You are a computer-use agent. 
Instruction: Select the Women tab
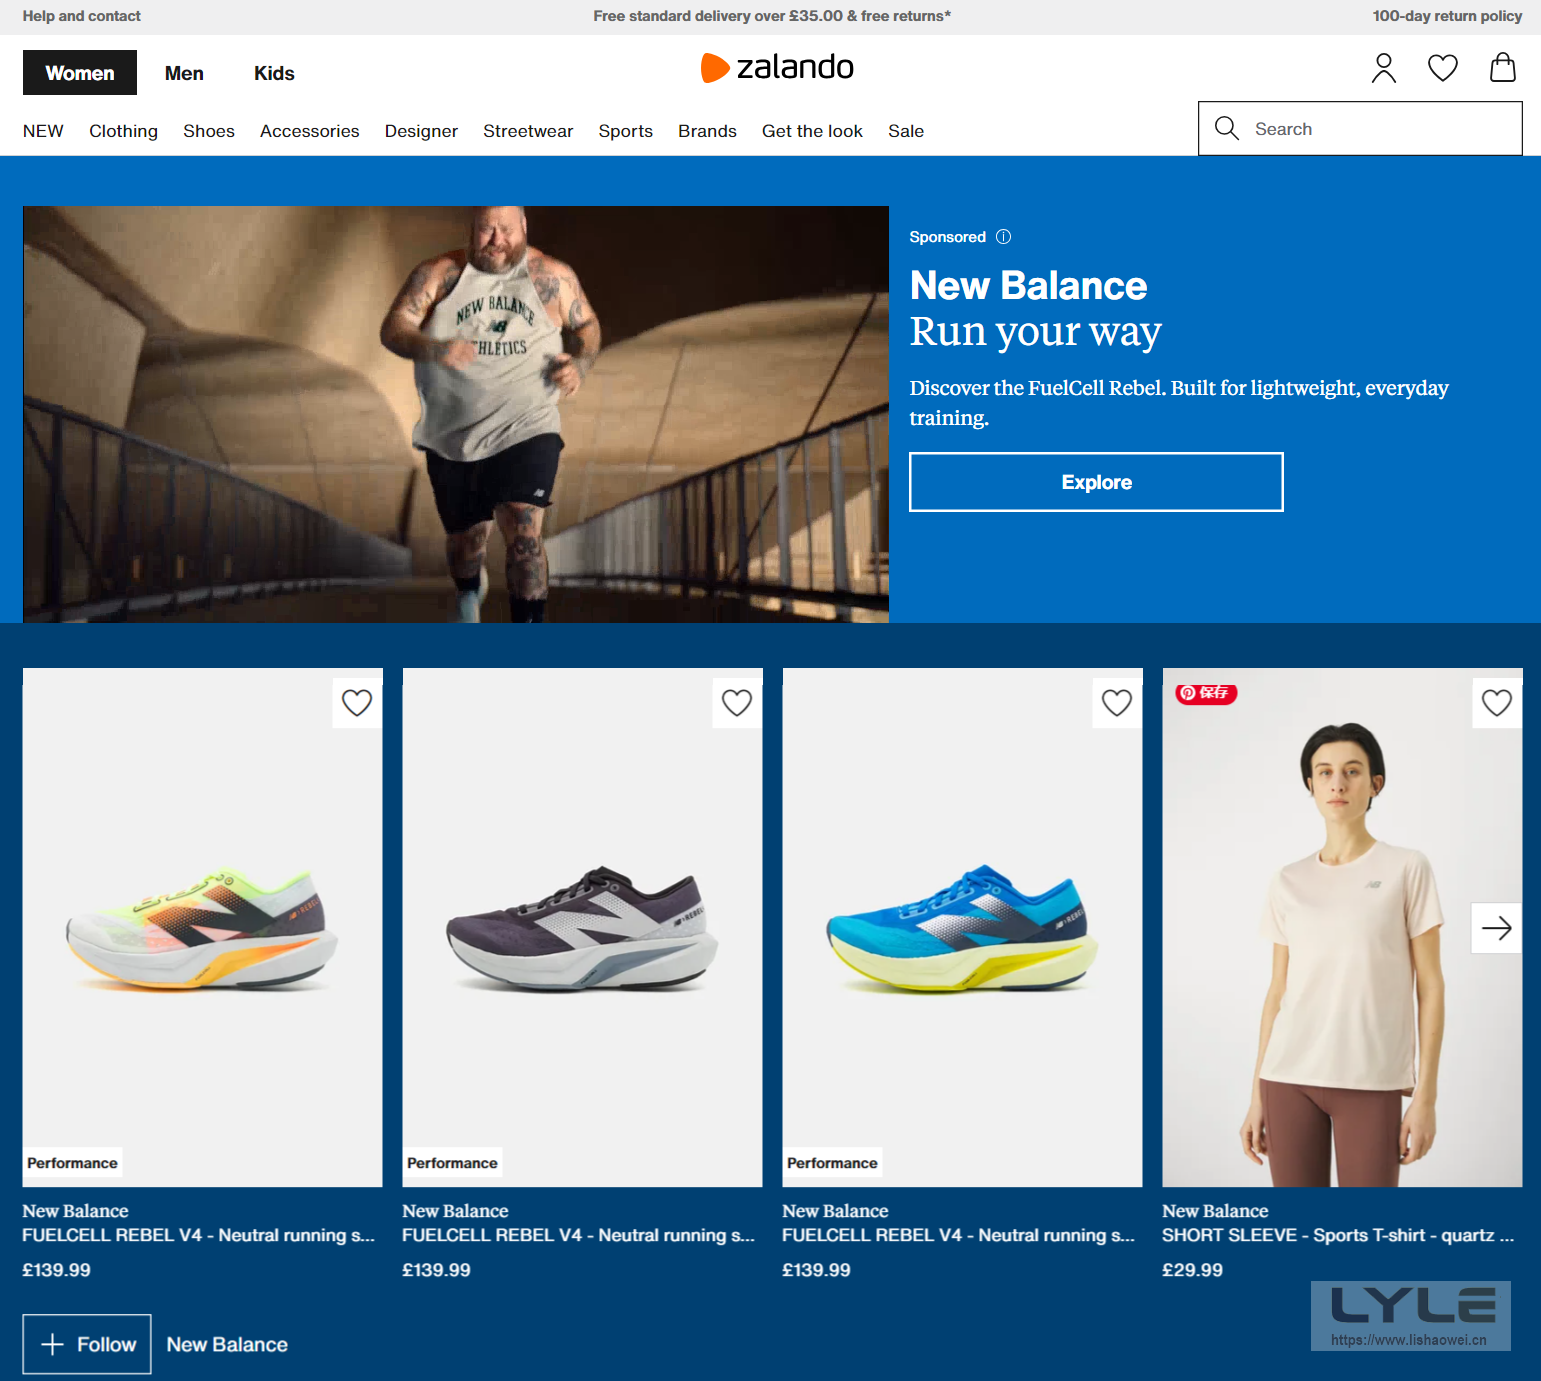[80, 73]
